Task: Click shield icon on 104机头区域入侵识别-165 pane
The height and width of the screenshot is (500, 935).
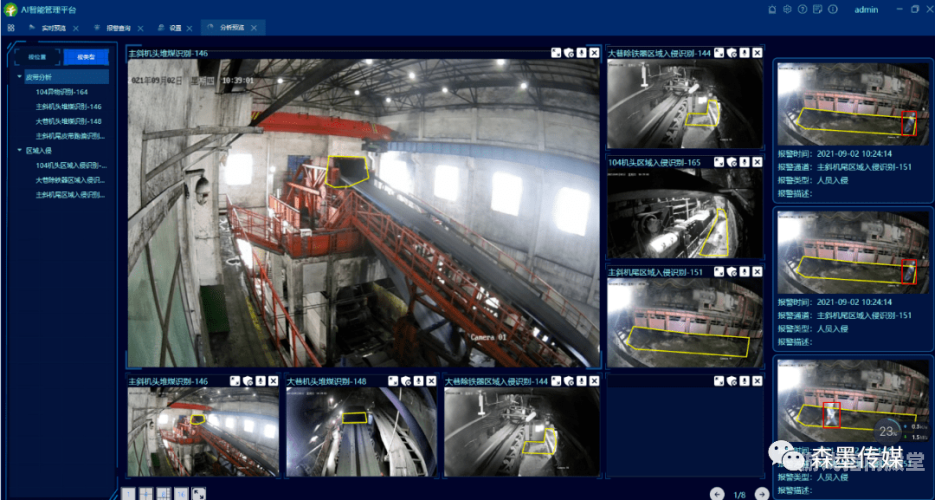Action: (x=732, y=162)
